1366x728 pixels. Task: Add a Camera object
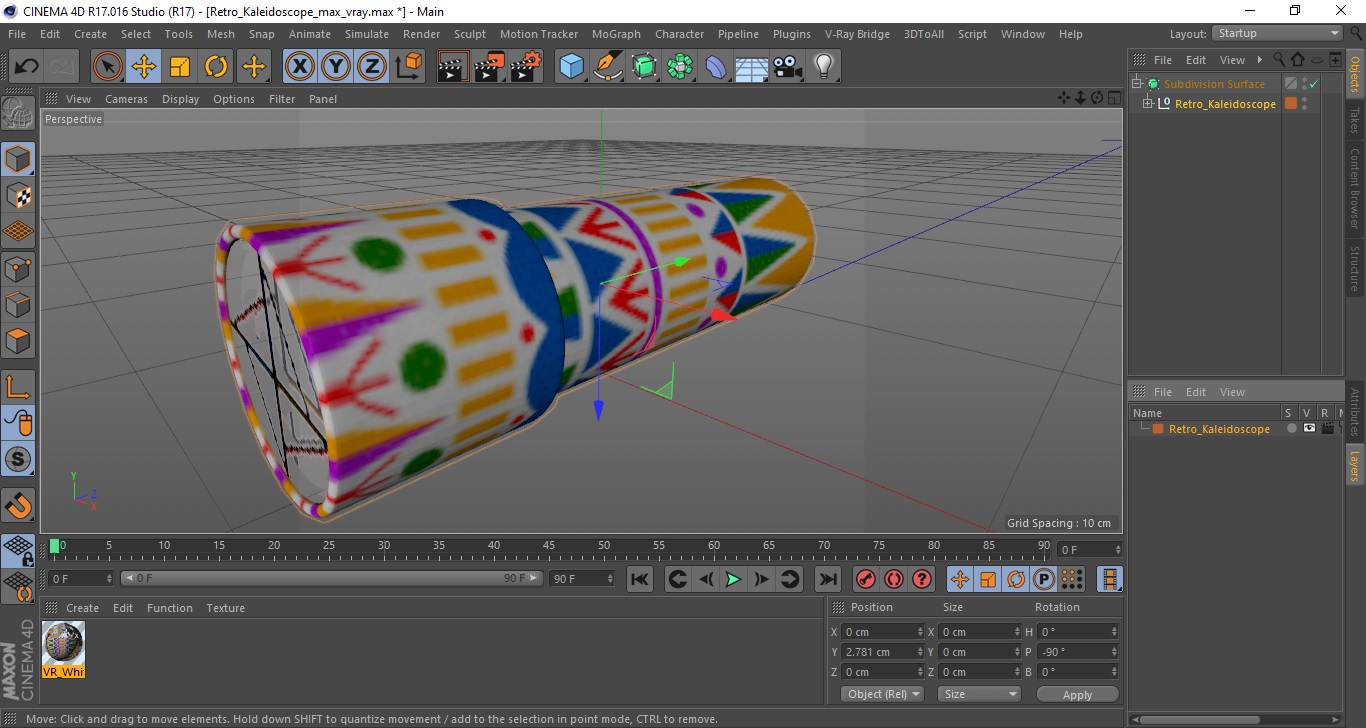788,67
